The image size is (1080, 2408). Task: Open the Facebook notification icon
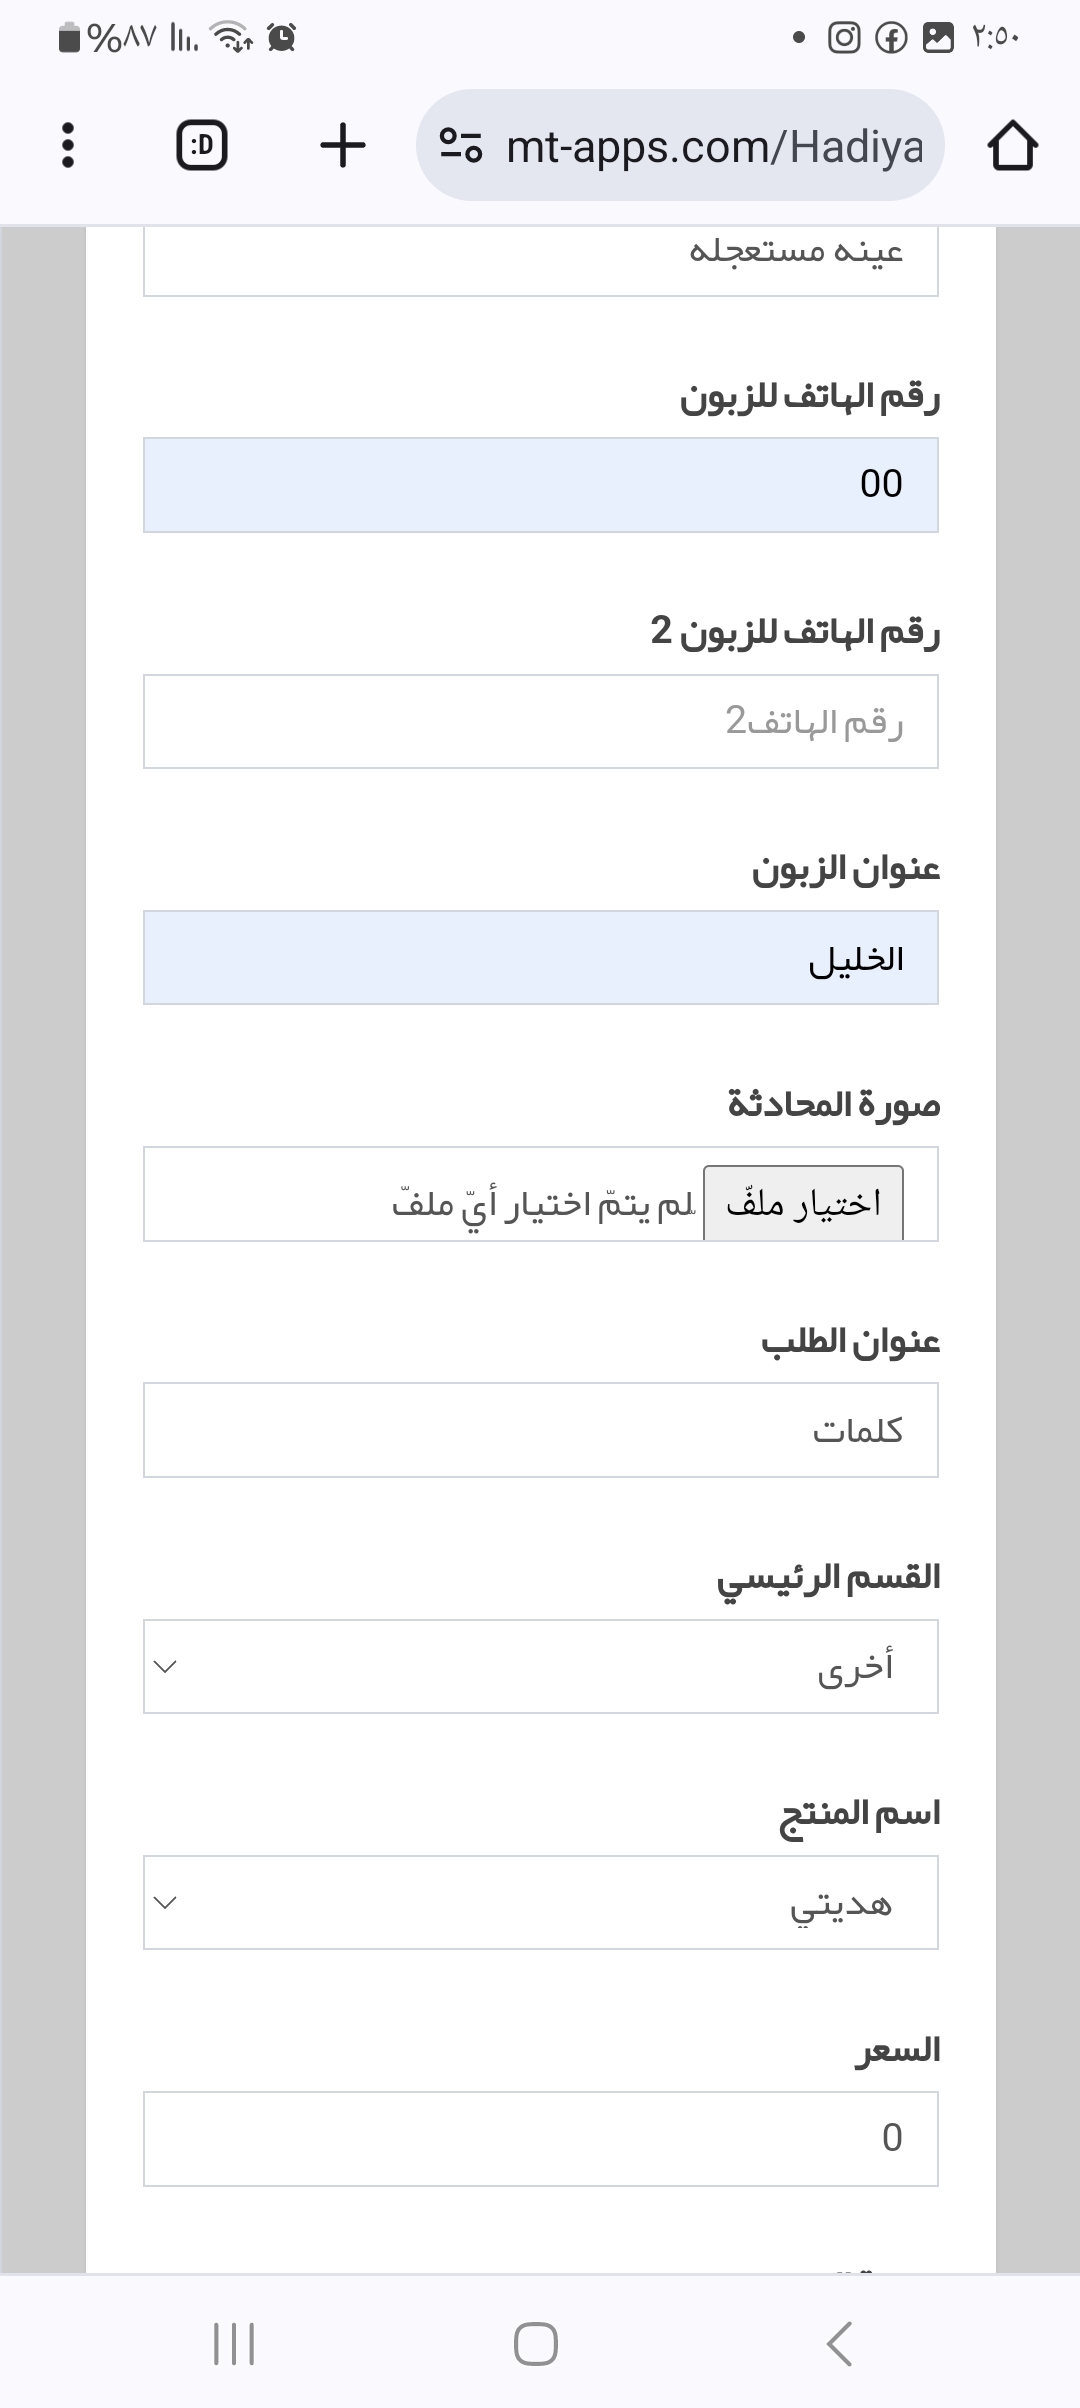(x=890, y=39)
